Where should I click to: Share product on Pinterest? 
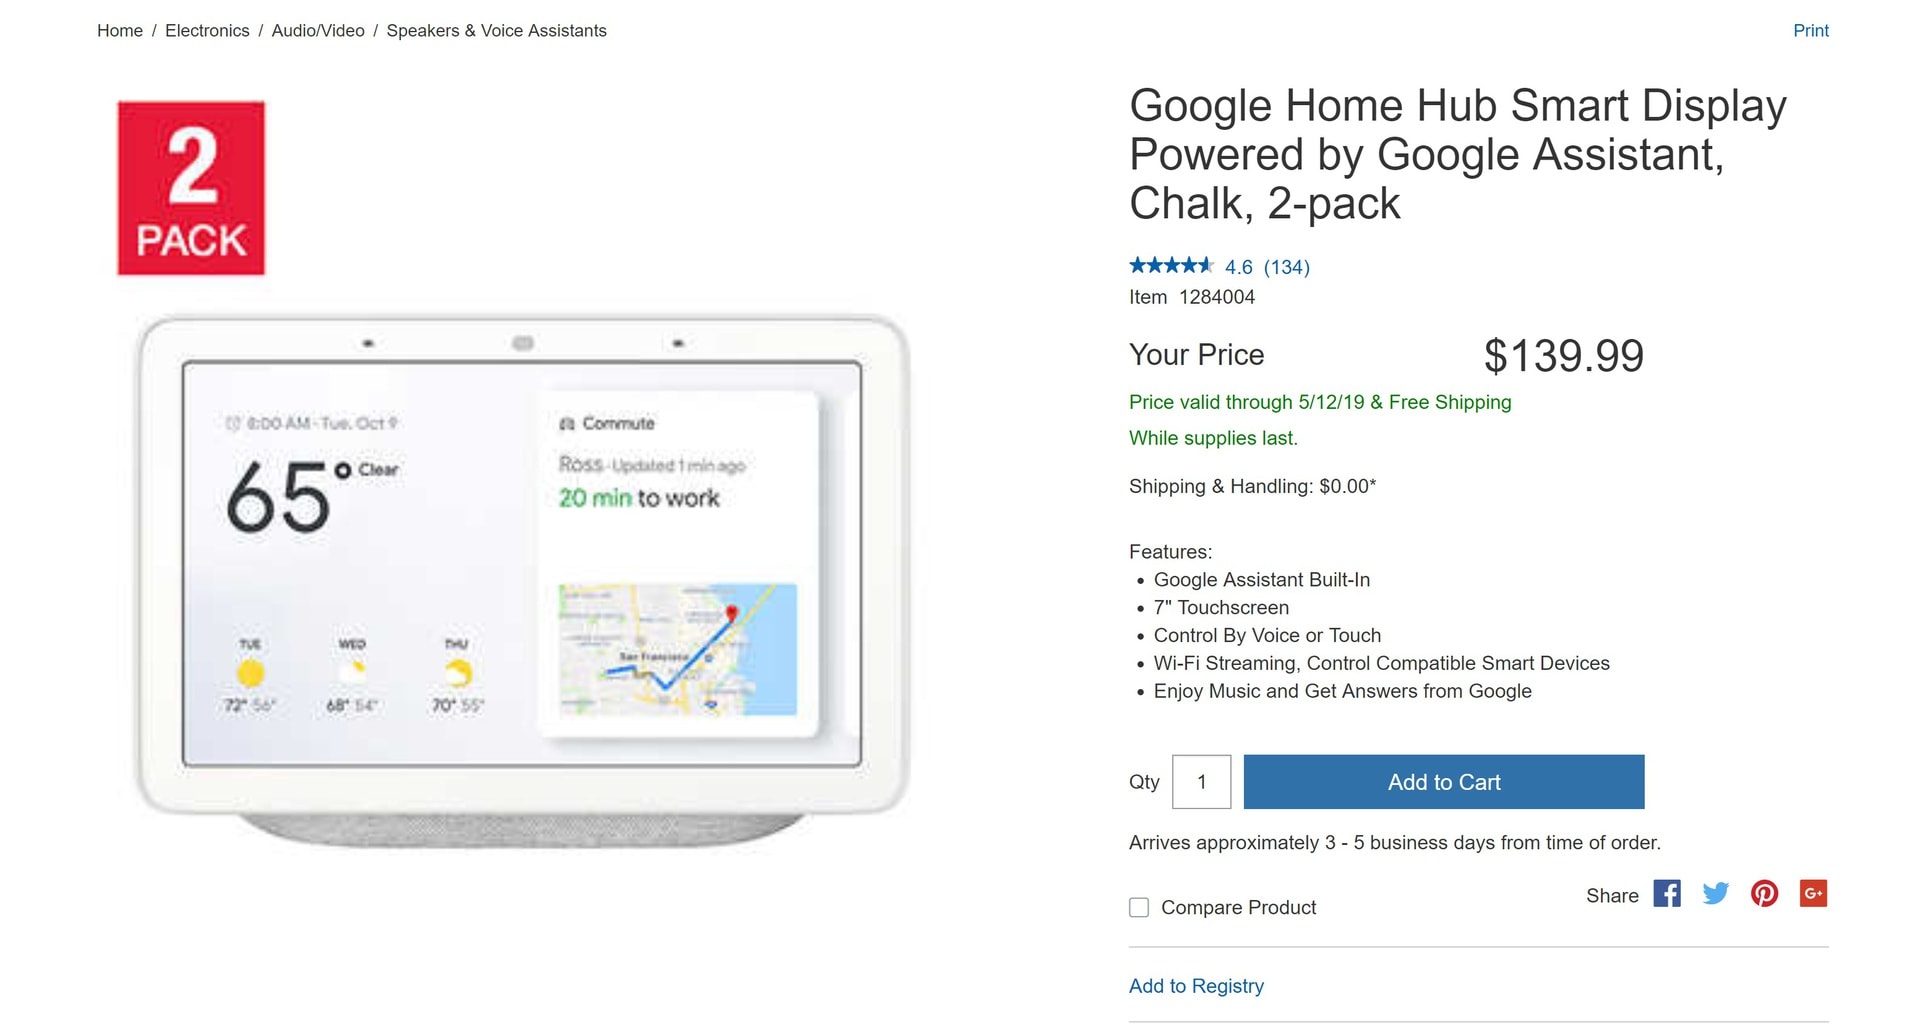point(1764,893)
